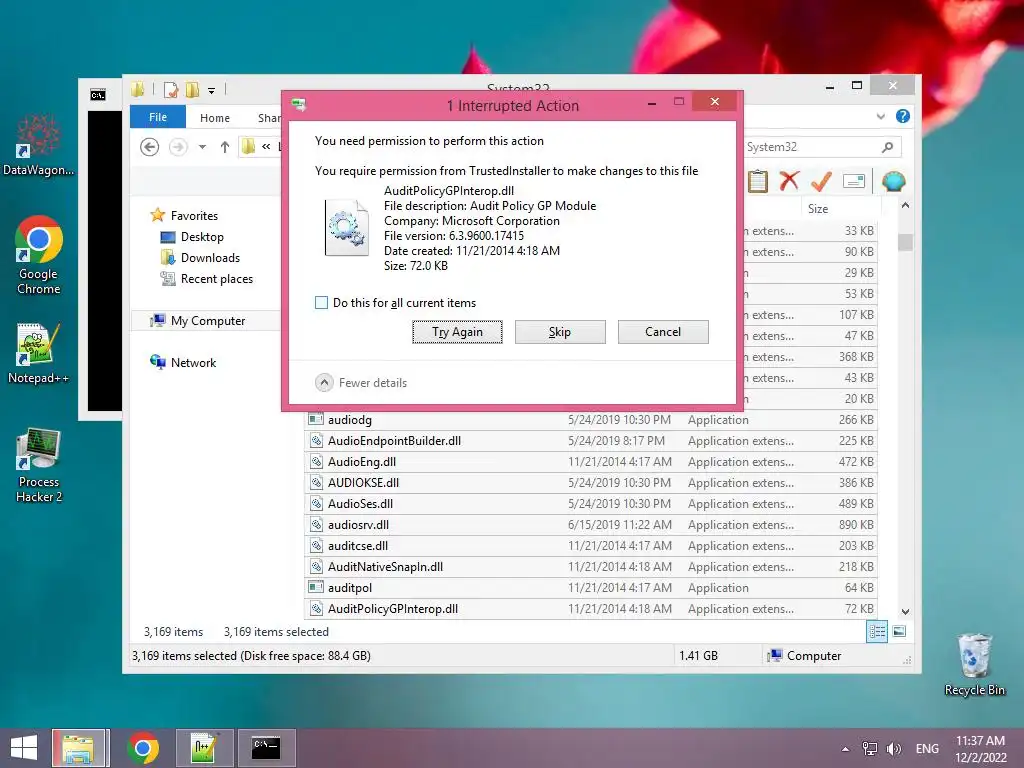
Task: Open Explorer Help question mark icon
Action: (x=903, y=116)
